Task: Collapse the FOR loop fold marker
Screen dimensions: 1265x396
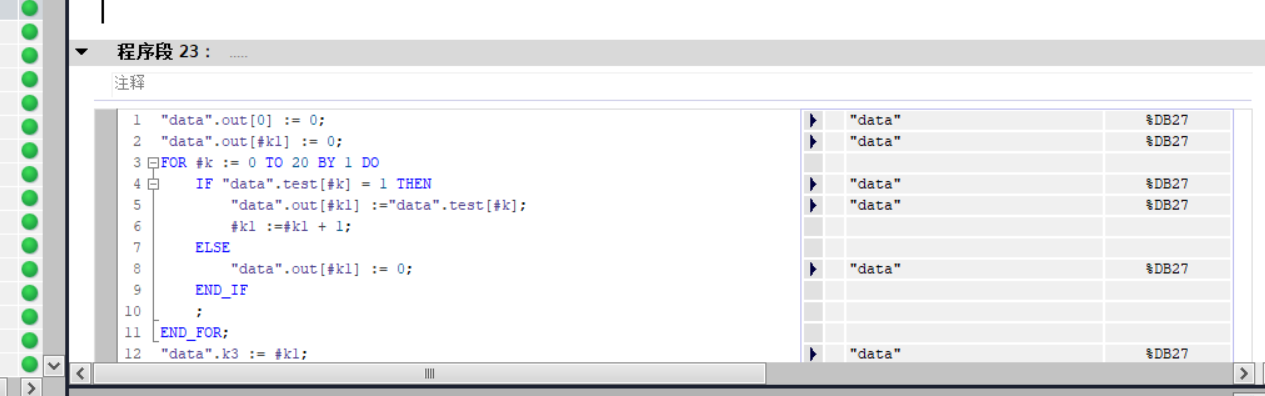Action: 152,163
